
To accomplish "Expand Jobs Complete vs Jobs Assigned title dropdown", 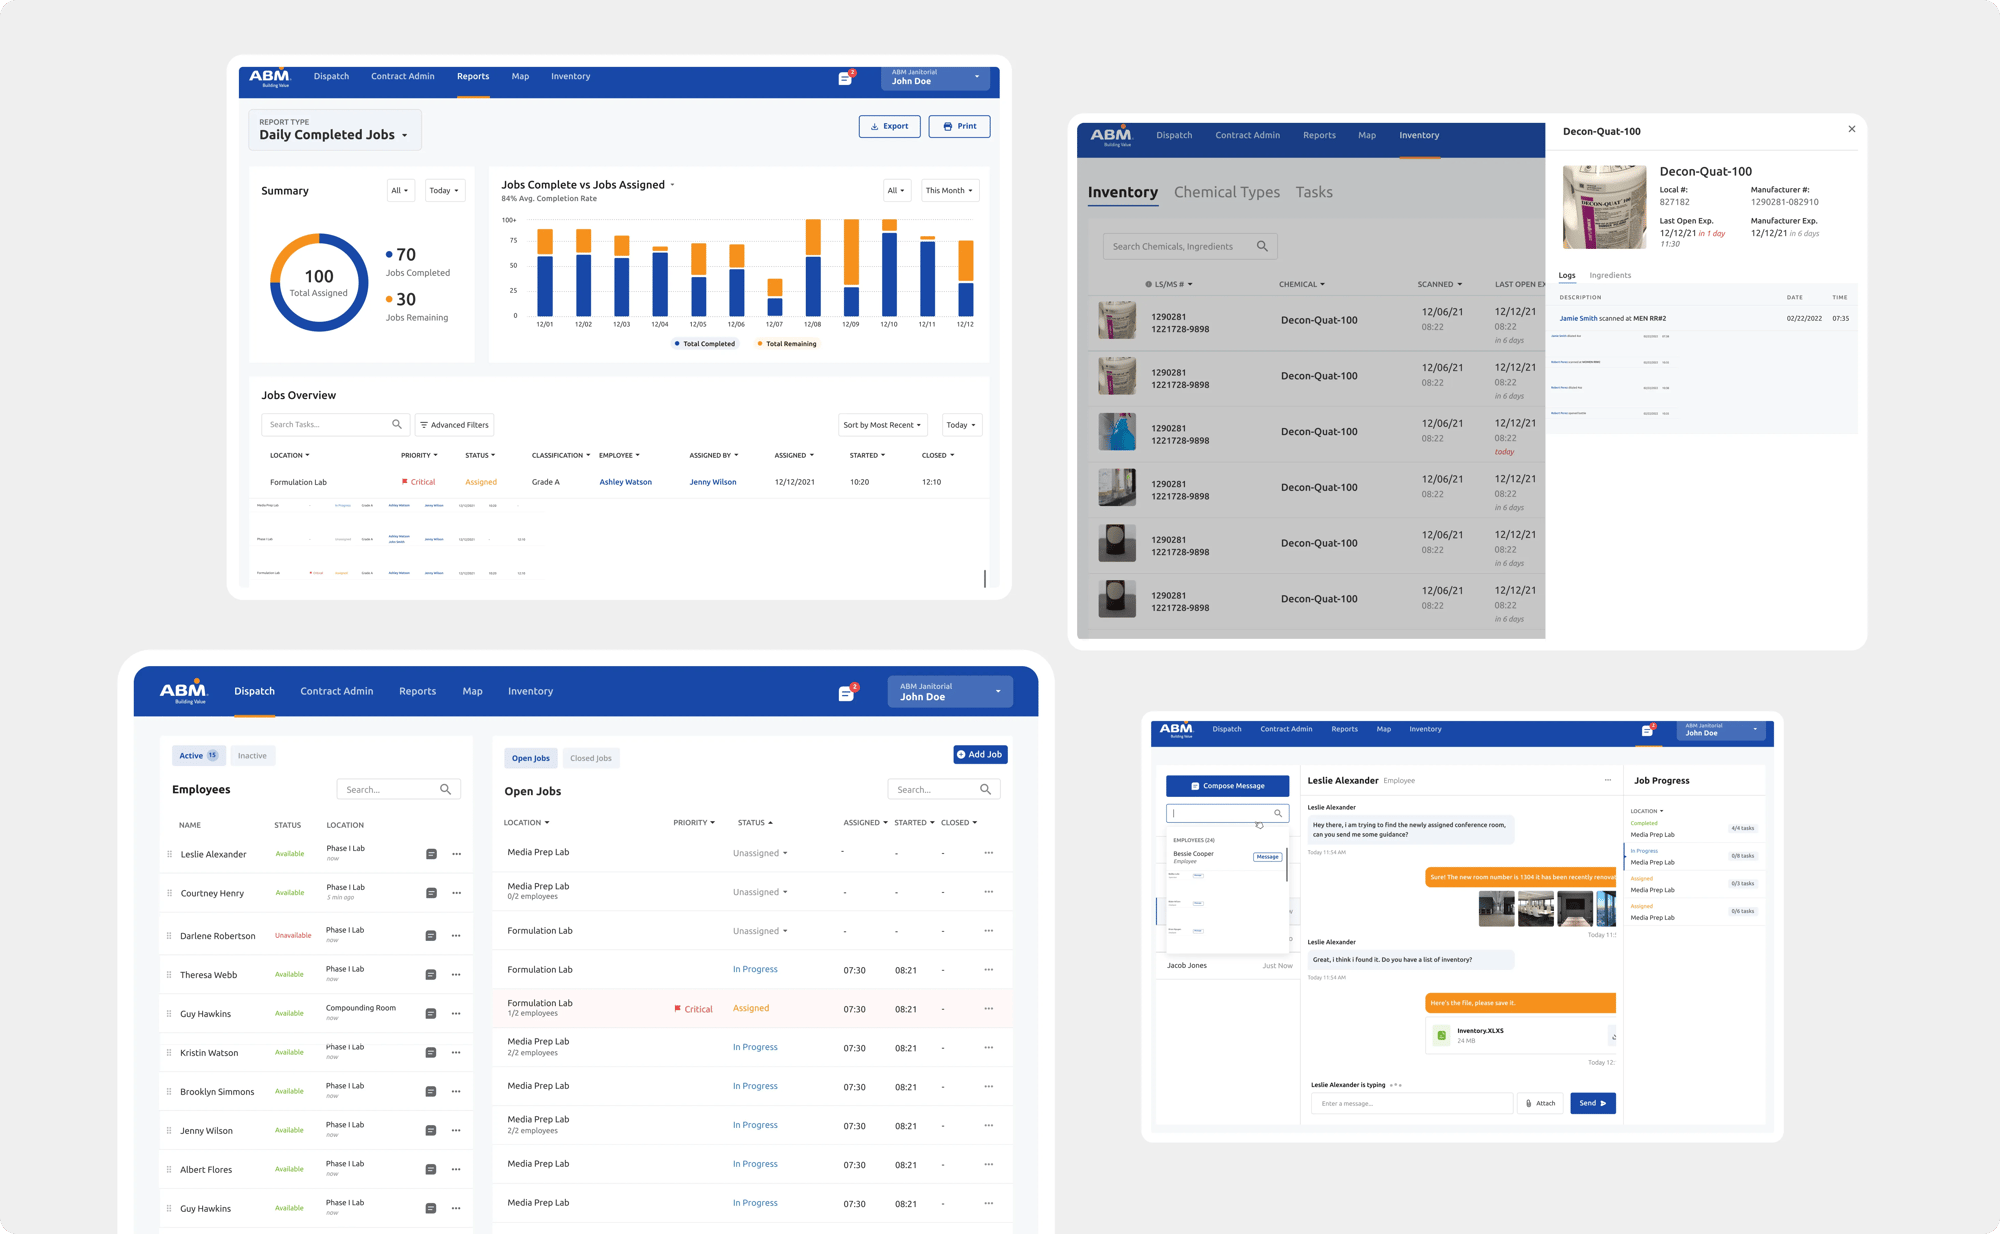I will tap(672, 185).
